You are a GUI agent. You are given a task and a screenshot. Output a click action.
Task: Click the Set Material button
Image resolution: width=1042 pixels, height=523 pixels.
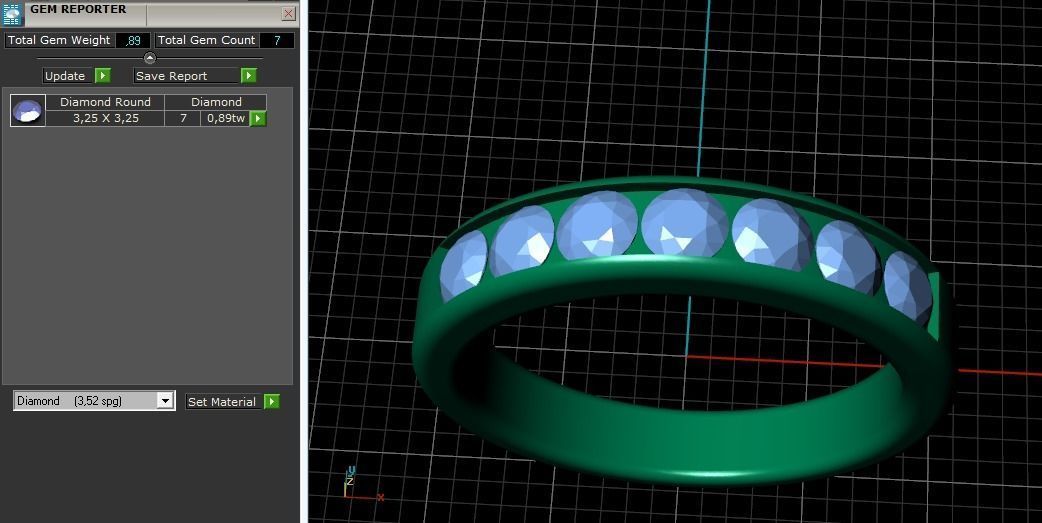222,401
